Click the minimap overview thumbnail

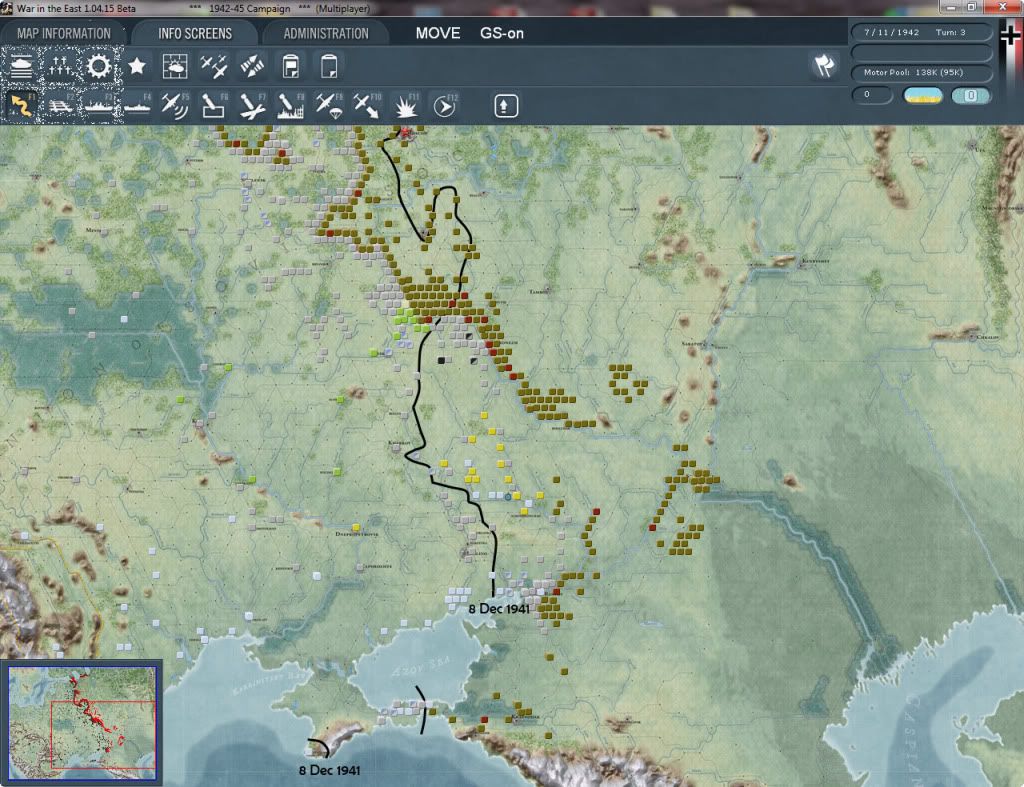click(82, 722)
